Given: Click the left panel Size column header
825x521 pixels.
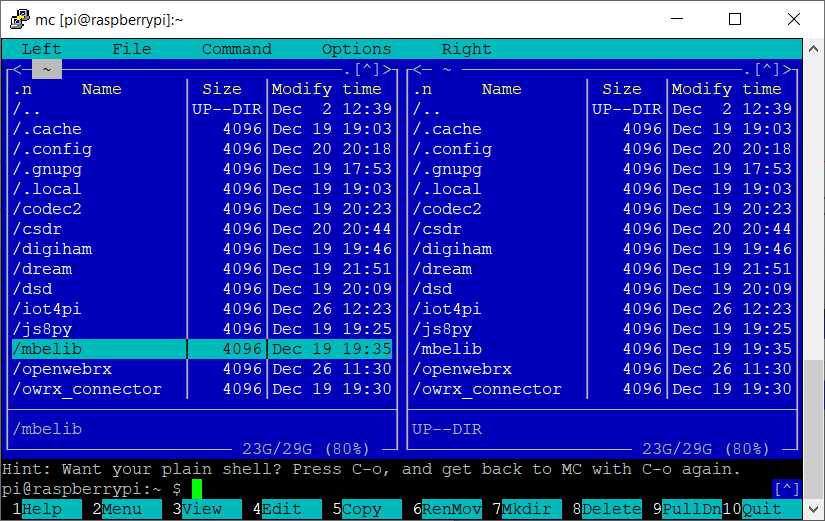Looking at the screenshot, I should tap(222, 89).
